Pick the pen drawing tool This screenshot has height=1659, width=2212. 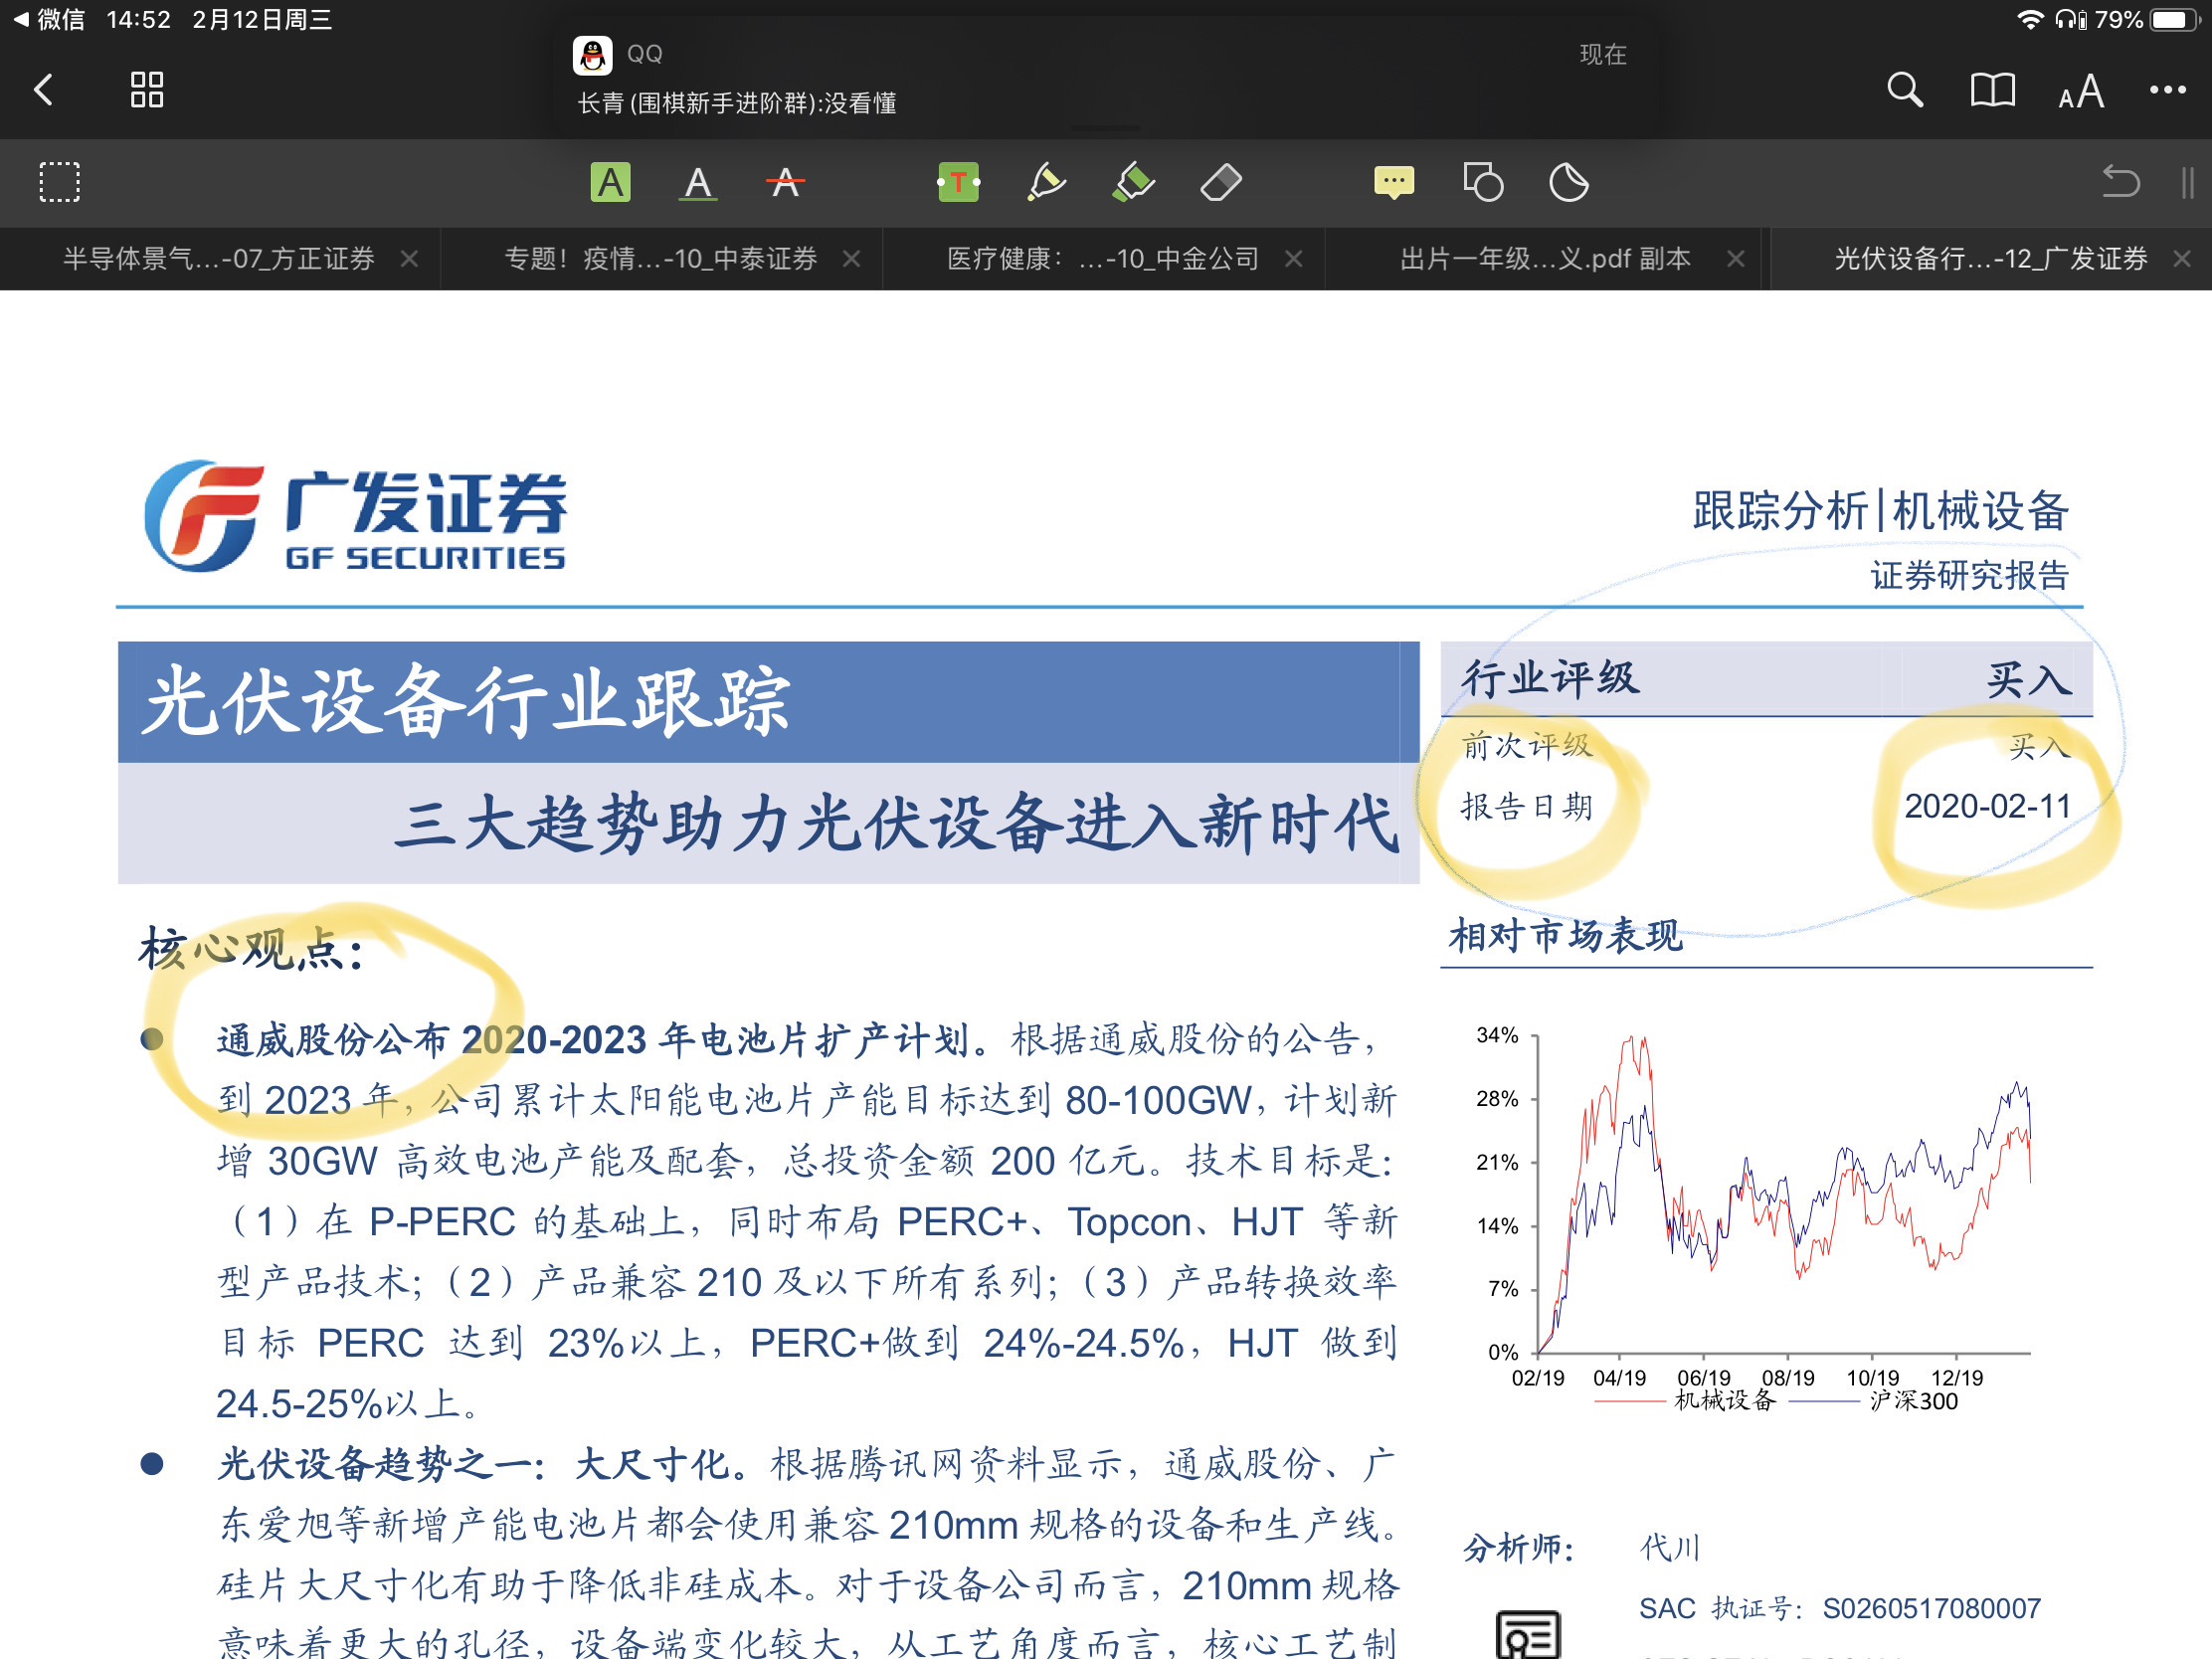pos(1046,182)
